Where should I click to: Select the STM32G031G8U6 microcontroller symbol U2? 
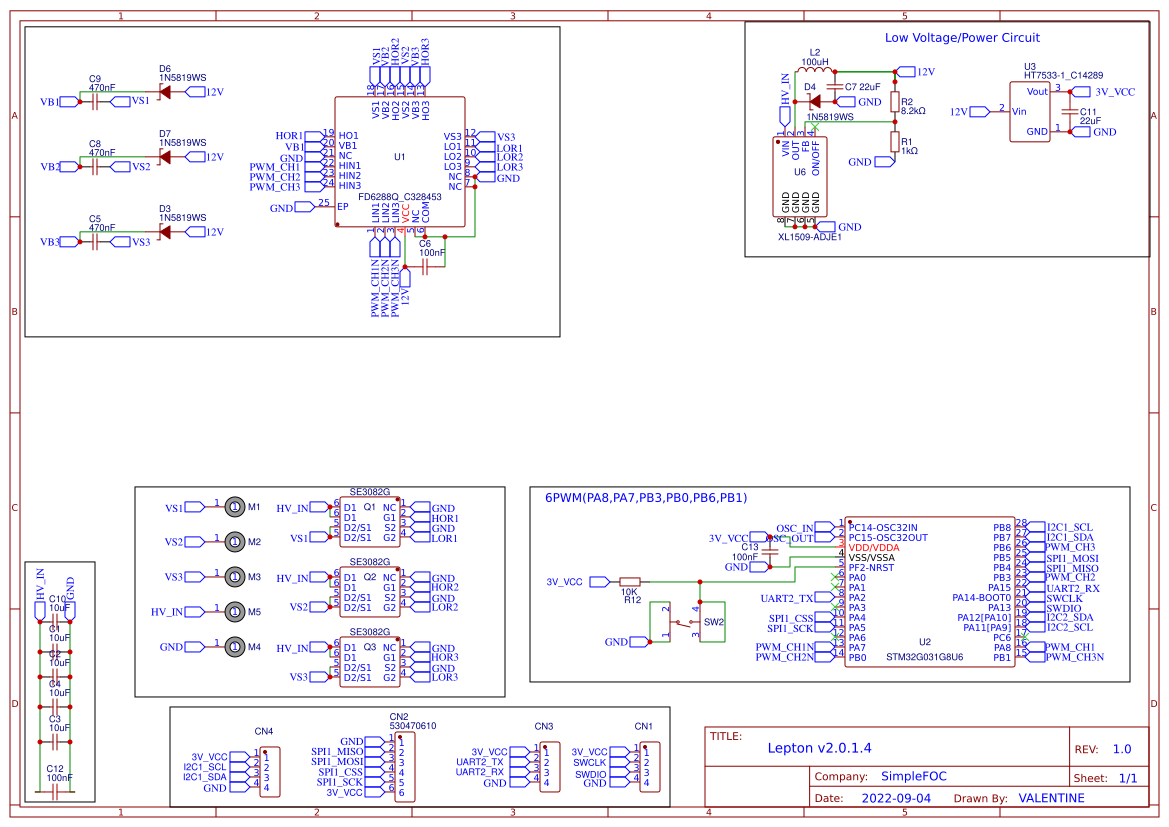[930, 590]
